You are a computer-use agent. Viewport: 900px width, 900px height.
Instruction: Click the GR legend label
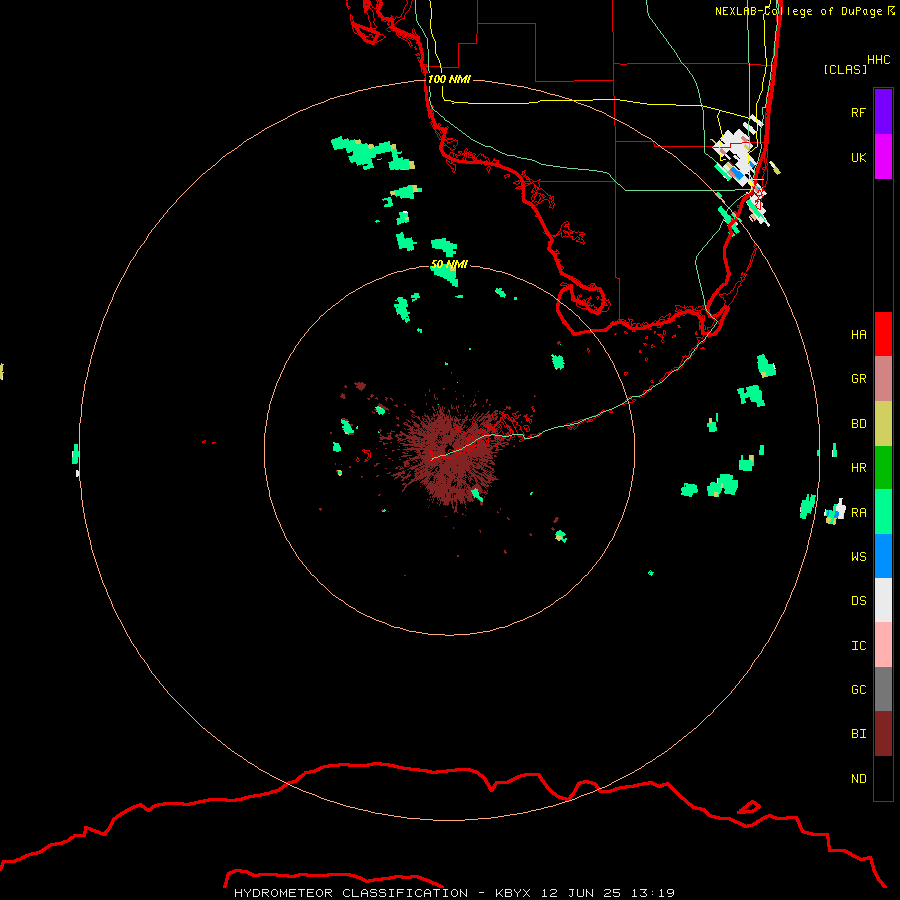(858, 379)
